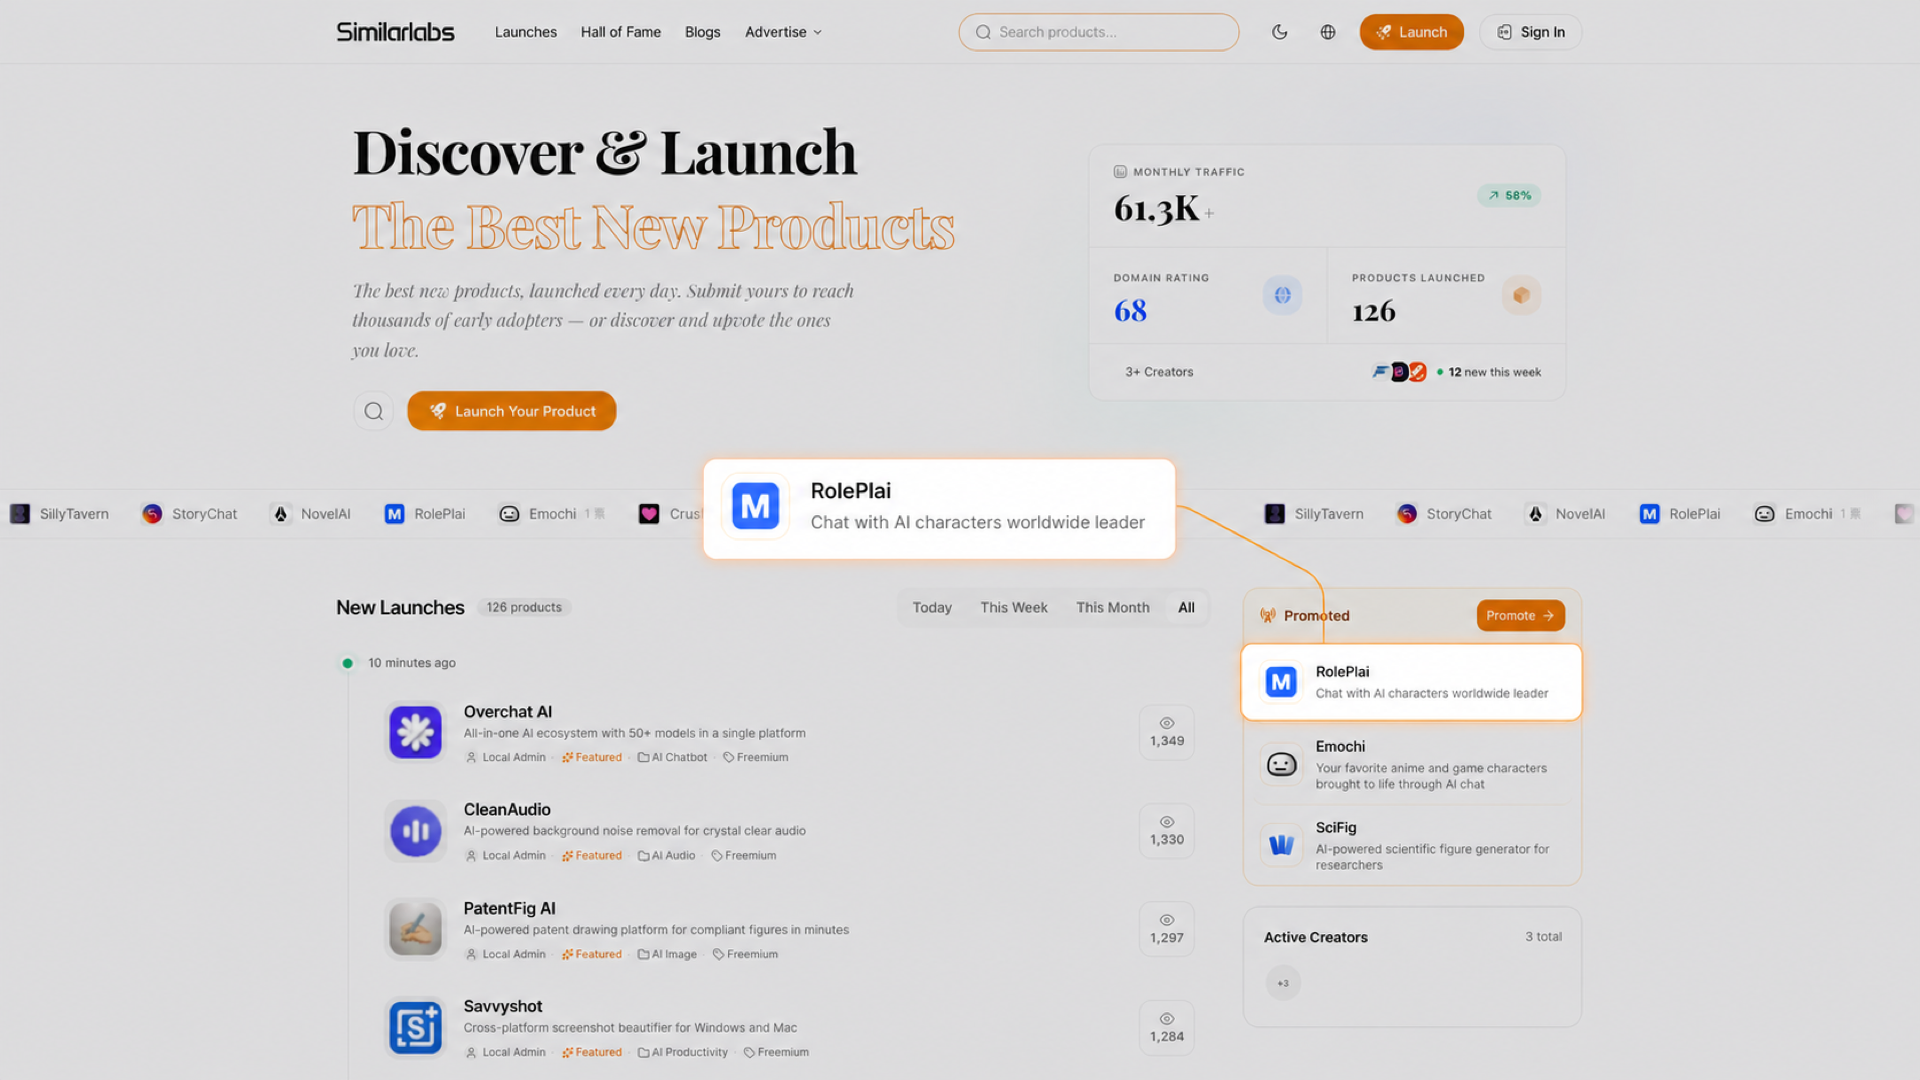Viewport: 1920px width, 1080px height.
Task: Click Freemium tag on CleanAudio
Action: (x=744, y=856)
